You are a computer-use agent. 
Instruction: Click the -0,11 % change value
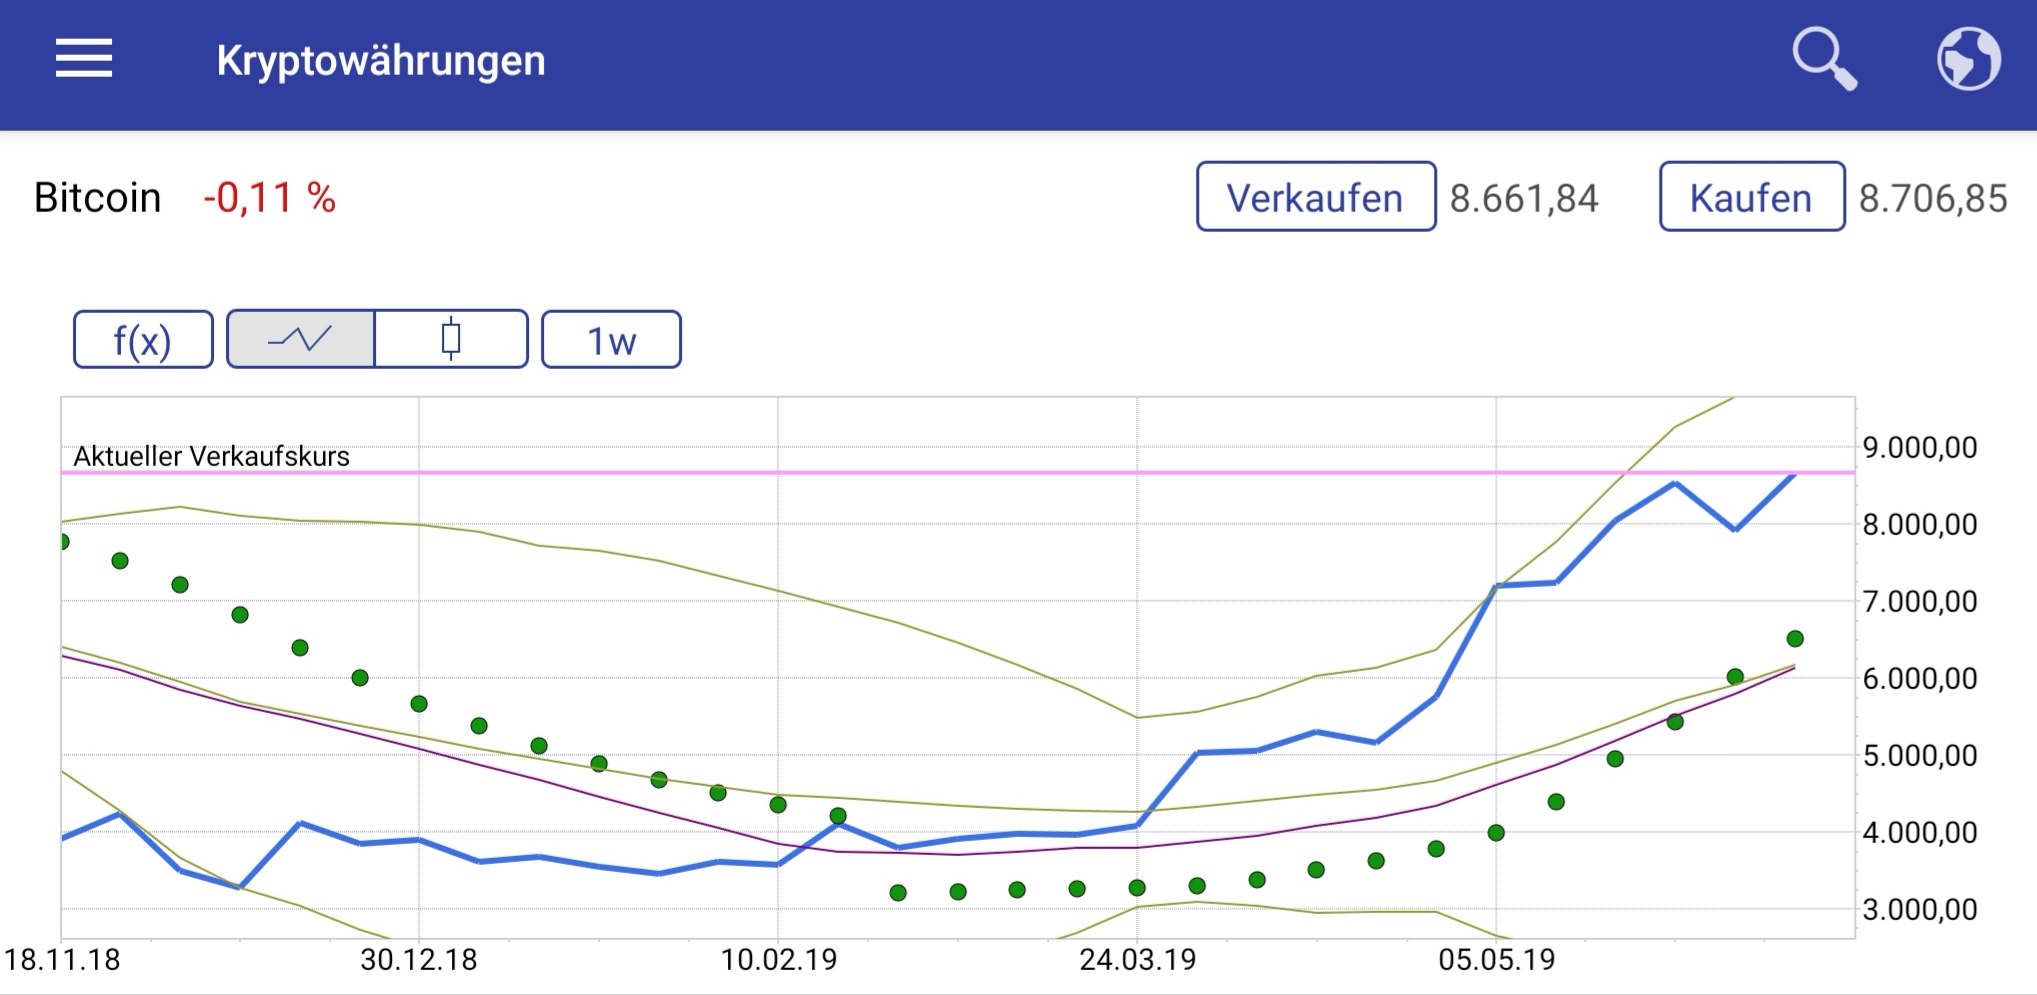click(x=269, y=198)
